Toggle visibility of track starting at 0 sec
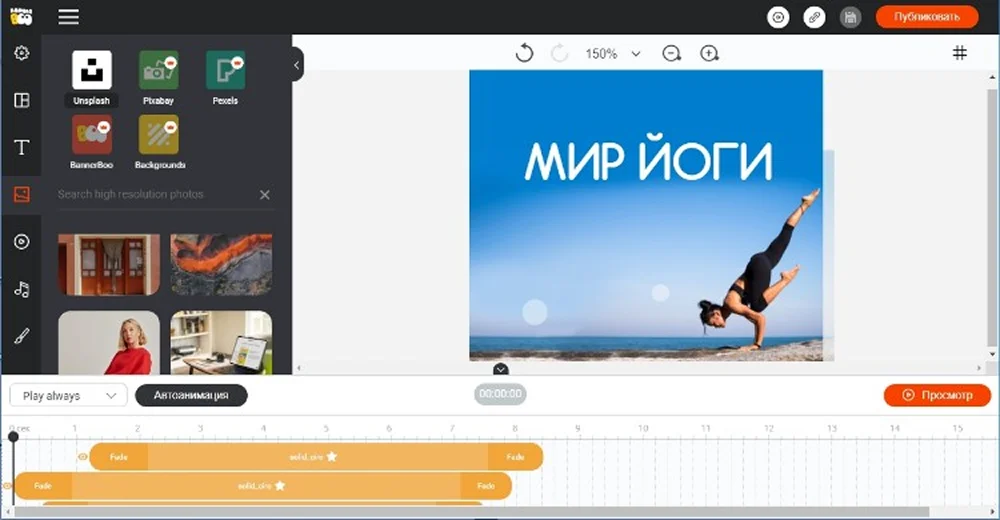The image size is (1000, 520). (7, 486)
